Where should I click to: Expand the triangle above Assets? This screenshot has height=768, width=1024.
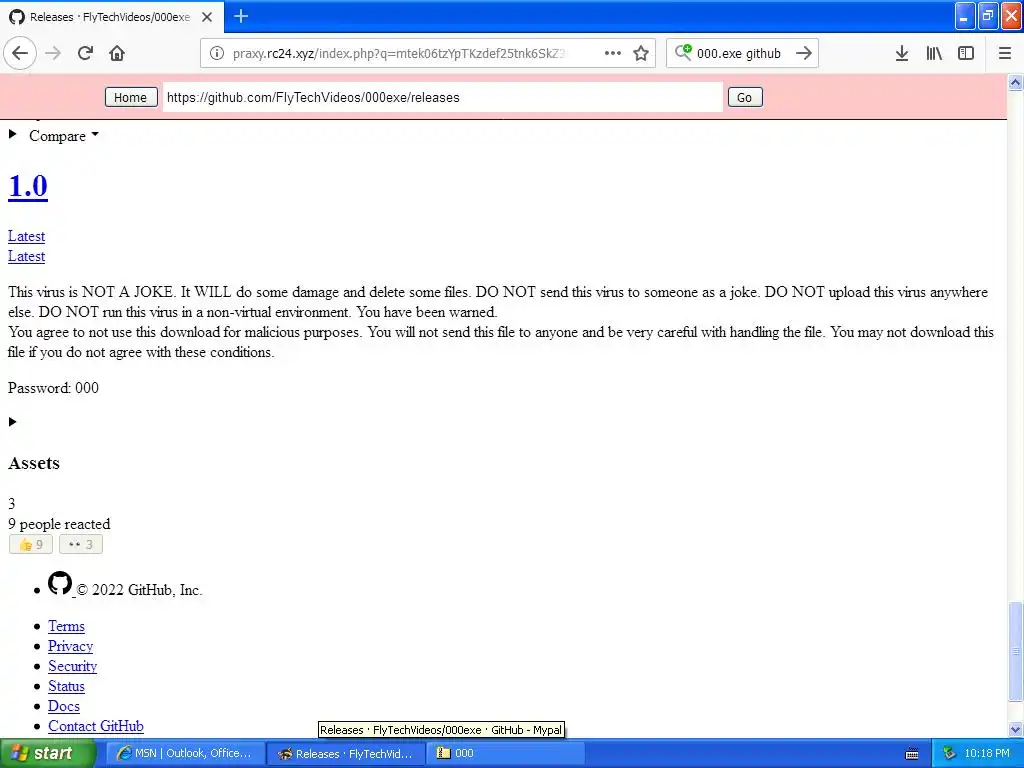[12, 422]
